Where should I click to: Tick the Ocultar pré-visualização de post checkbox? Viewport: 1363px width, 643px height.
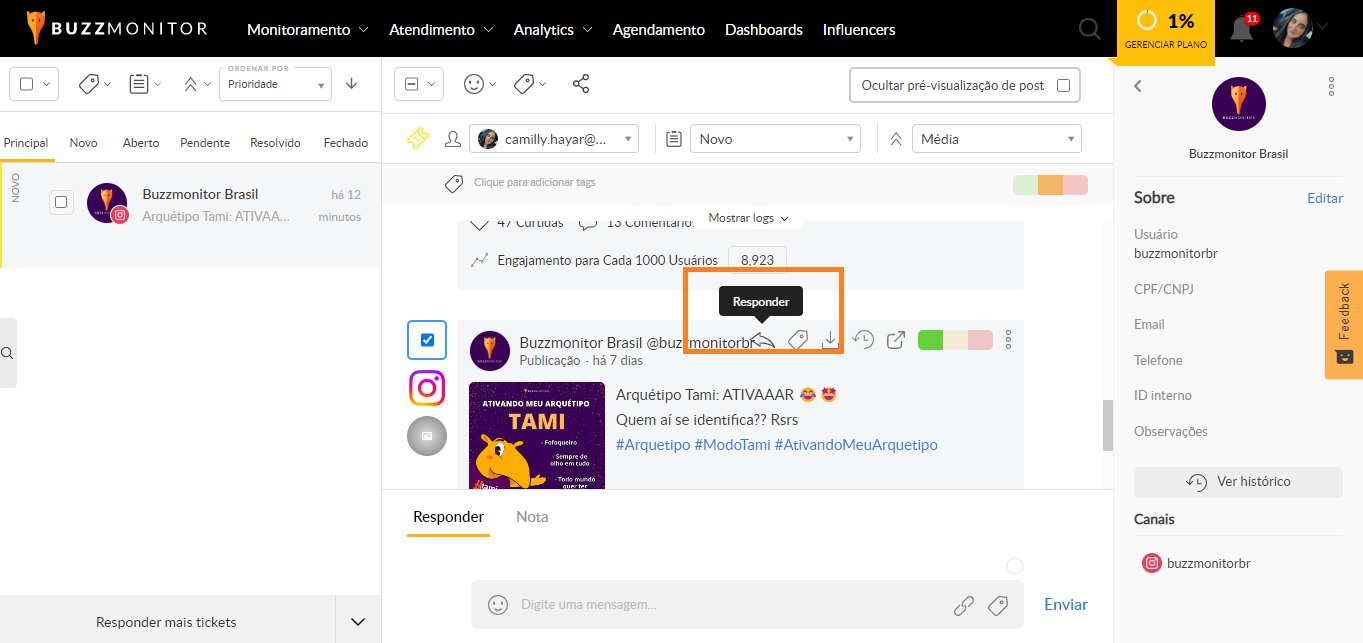[1063, 85]
